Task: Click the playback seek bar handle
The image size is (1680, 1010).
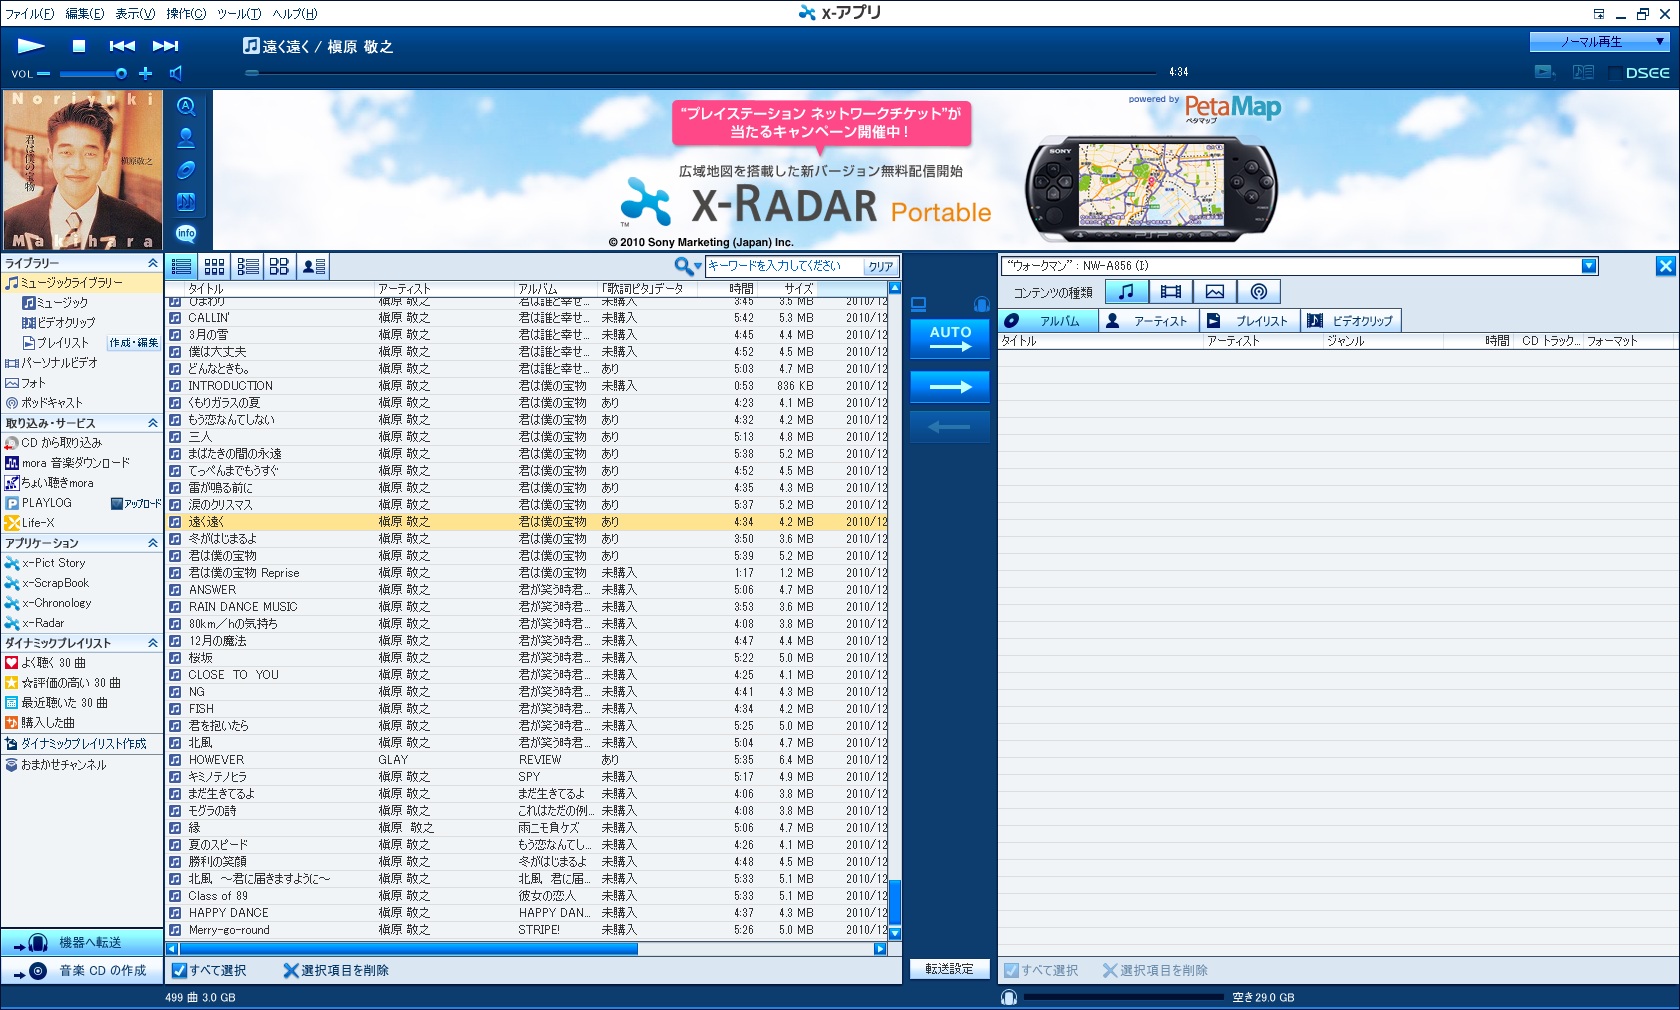Action: click(252, 72)
